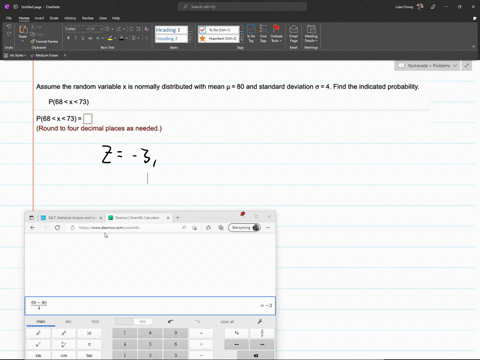Open the font size dropdown

point(101,29)
